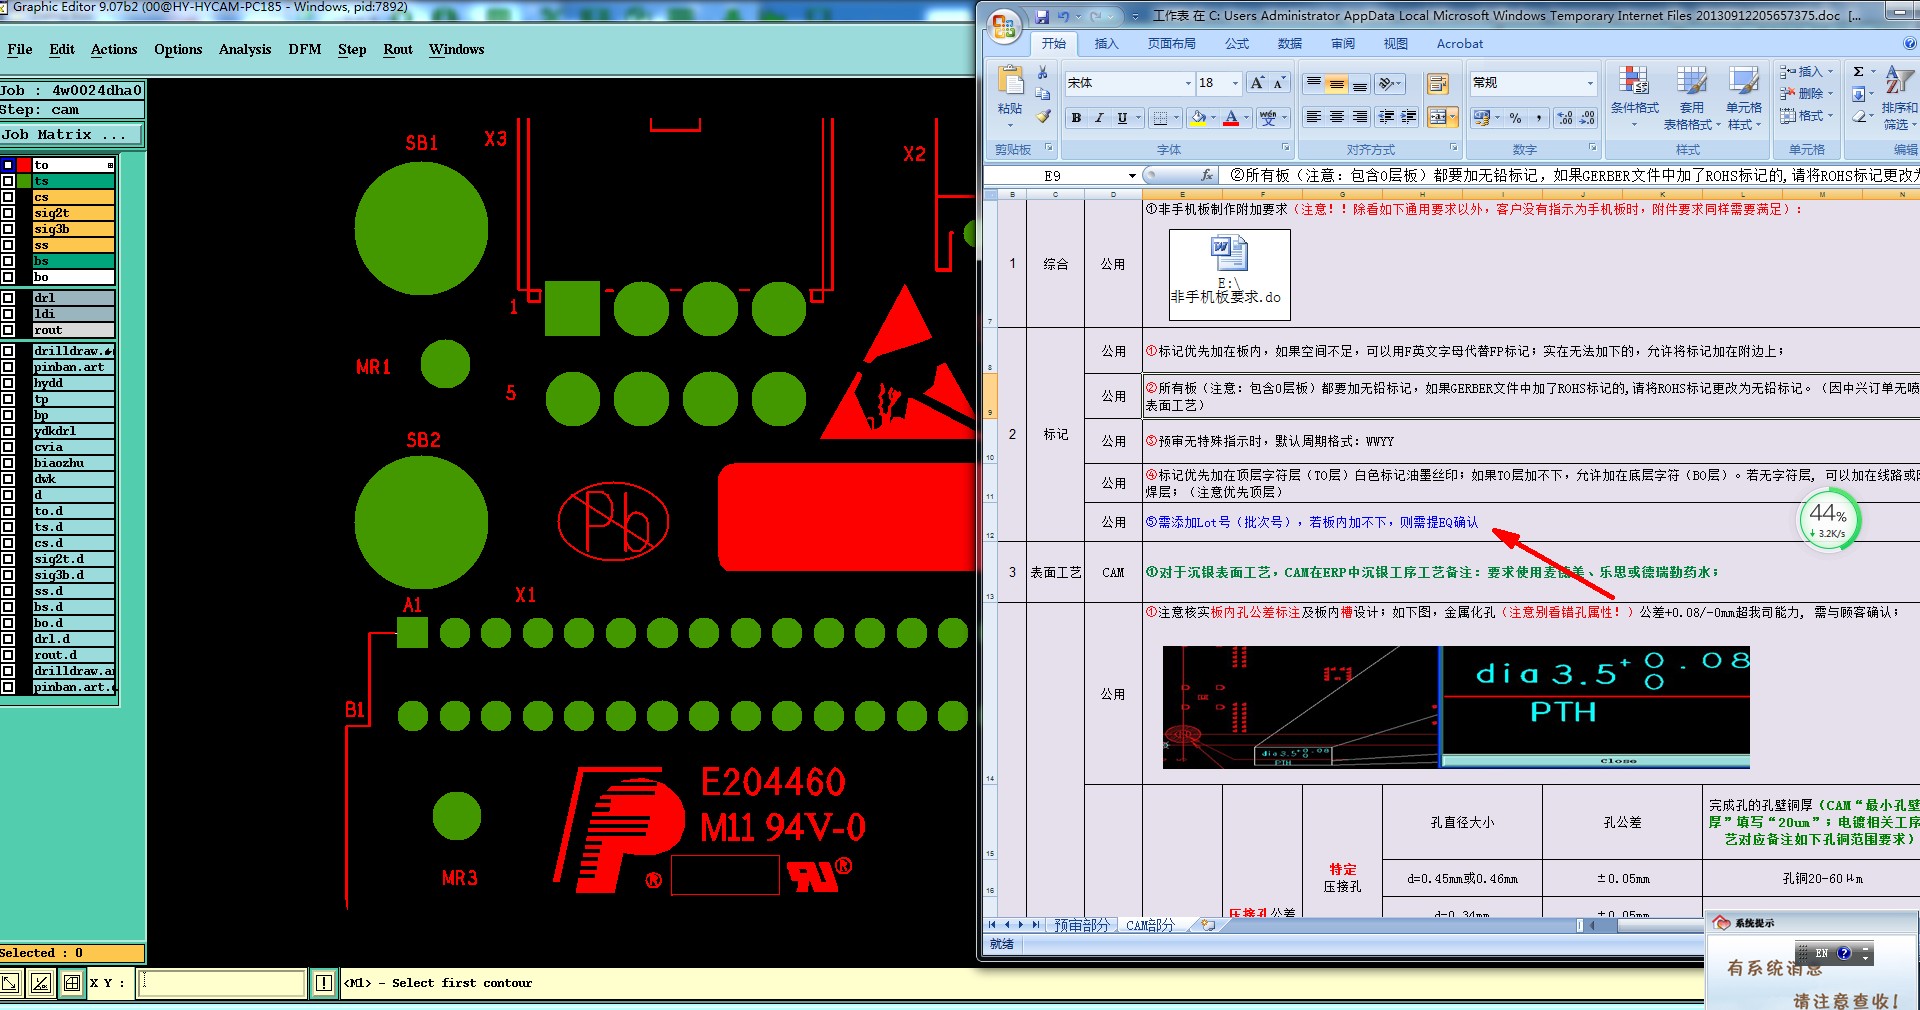Increase decimal places icon
This screenshot has height=1010, width=1920.
point(1565,118)
